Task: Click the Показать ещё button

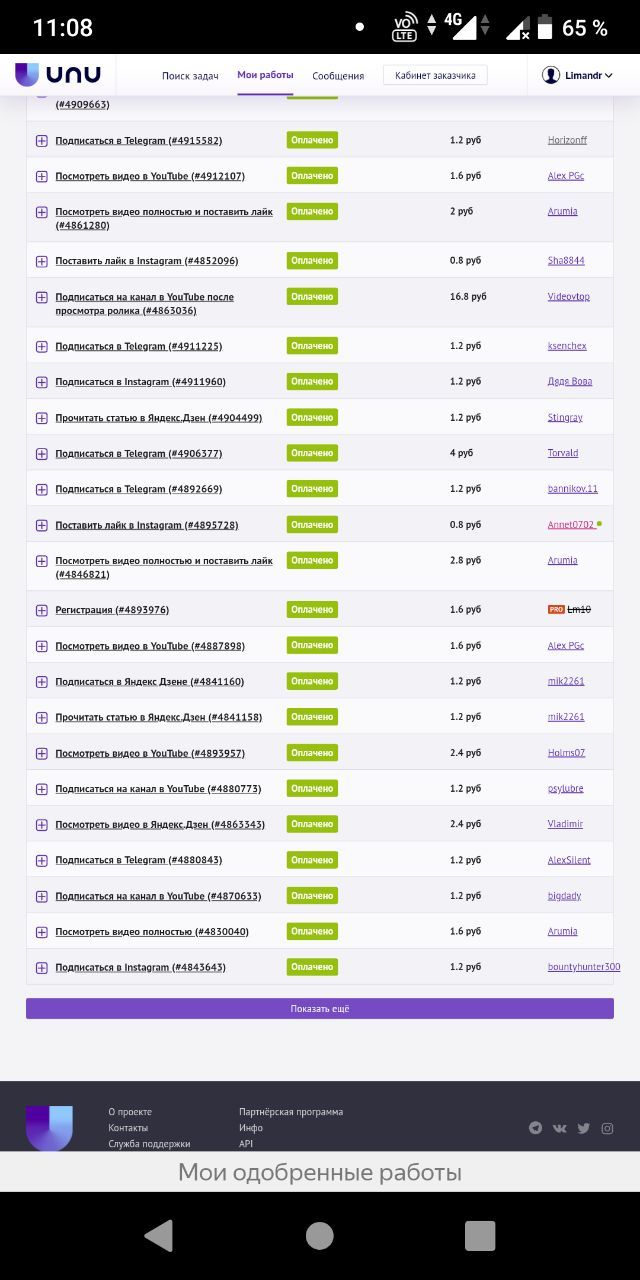Action: pyautogui.click(x=320, y=1008)
